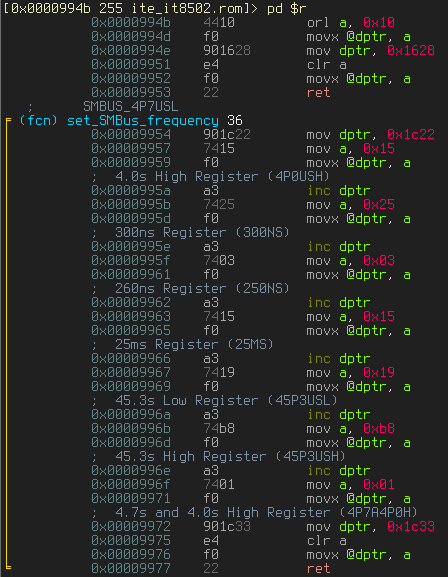Click the red operand 0x03
Viewport: 448px width, 577px height.
click(379, 261)
